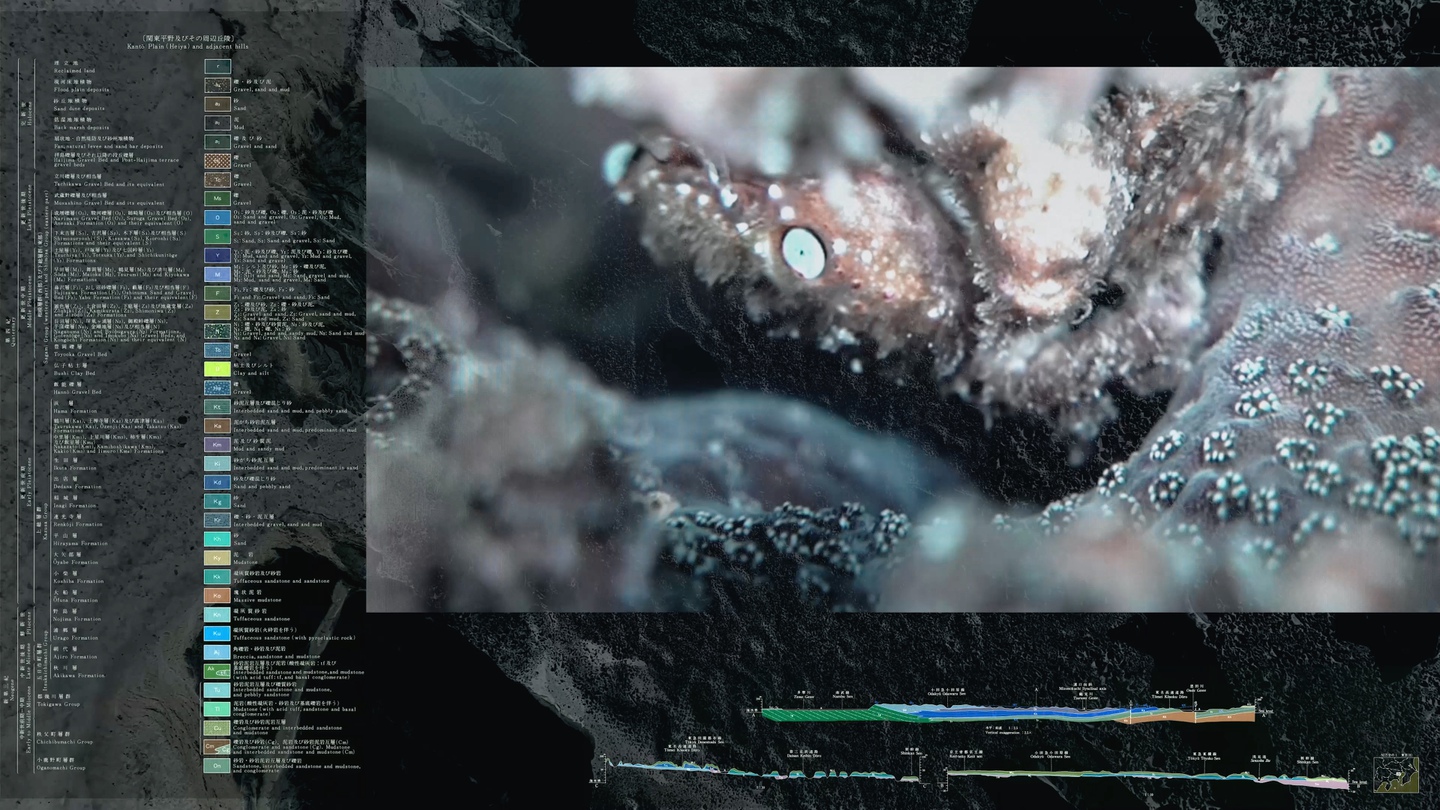1440x810 pixels.
Task: Click the blue 'O' legend swatch
Action: coord(218,217)
